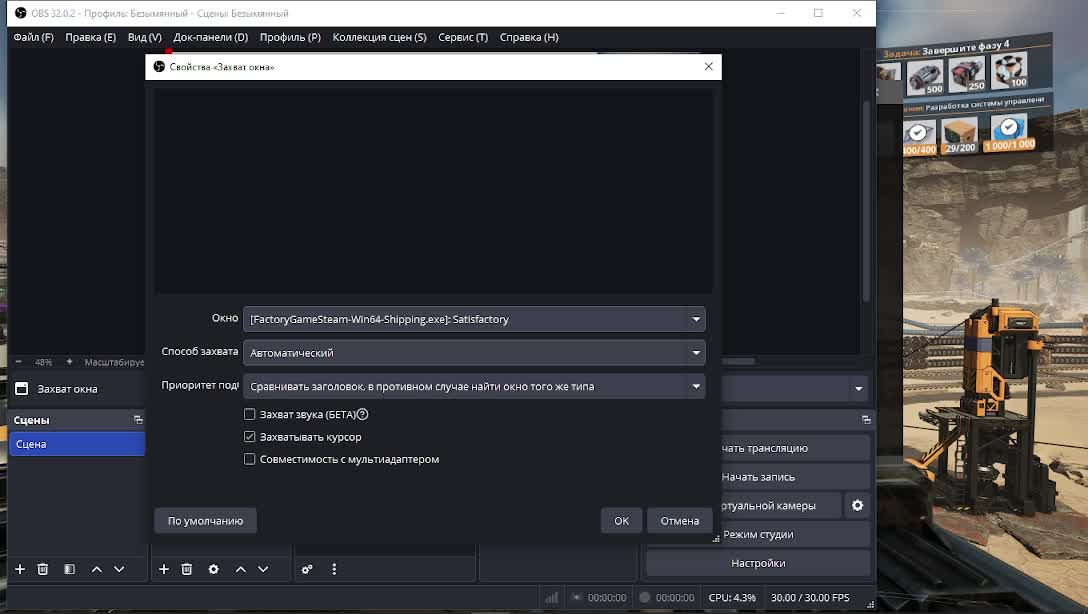
Task: Open the Правка (E) menu
Action: (90, 37)
